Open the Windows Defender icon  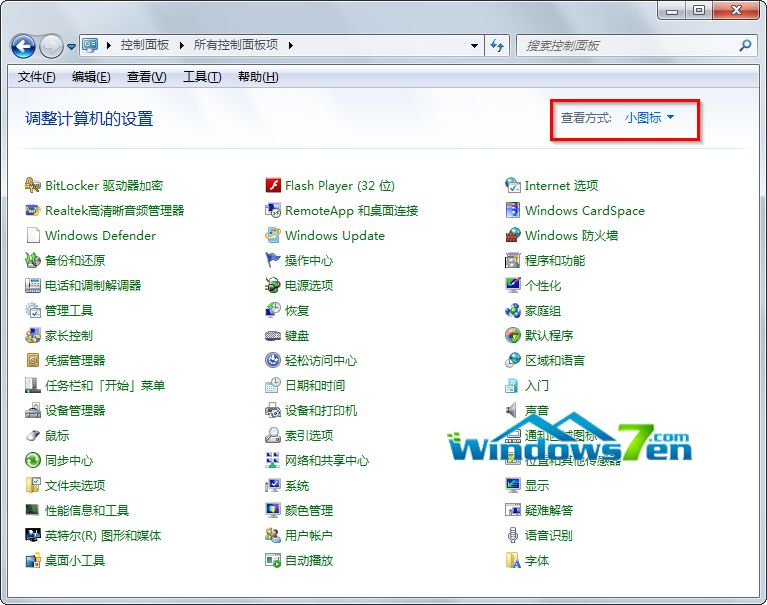click(33, 235)
